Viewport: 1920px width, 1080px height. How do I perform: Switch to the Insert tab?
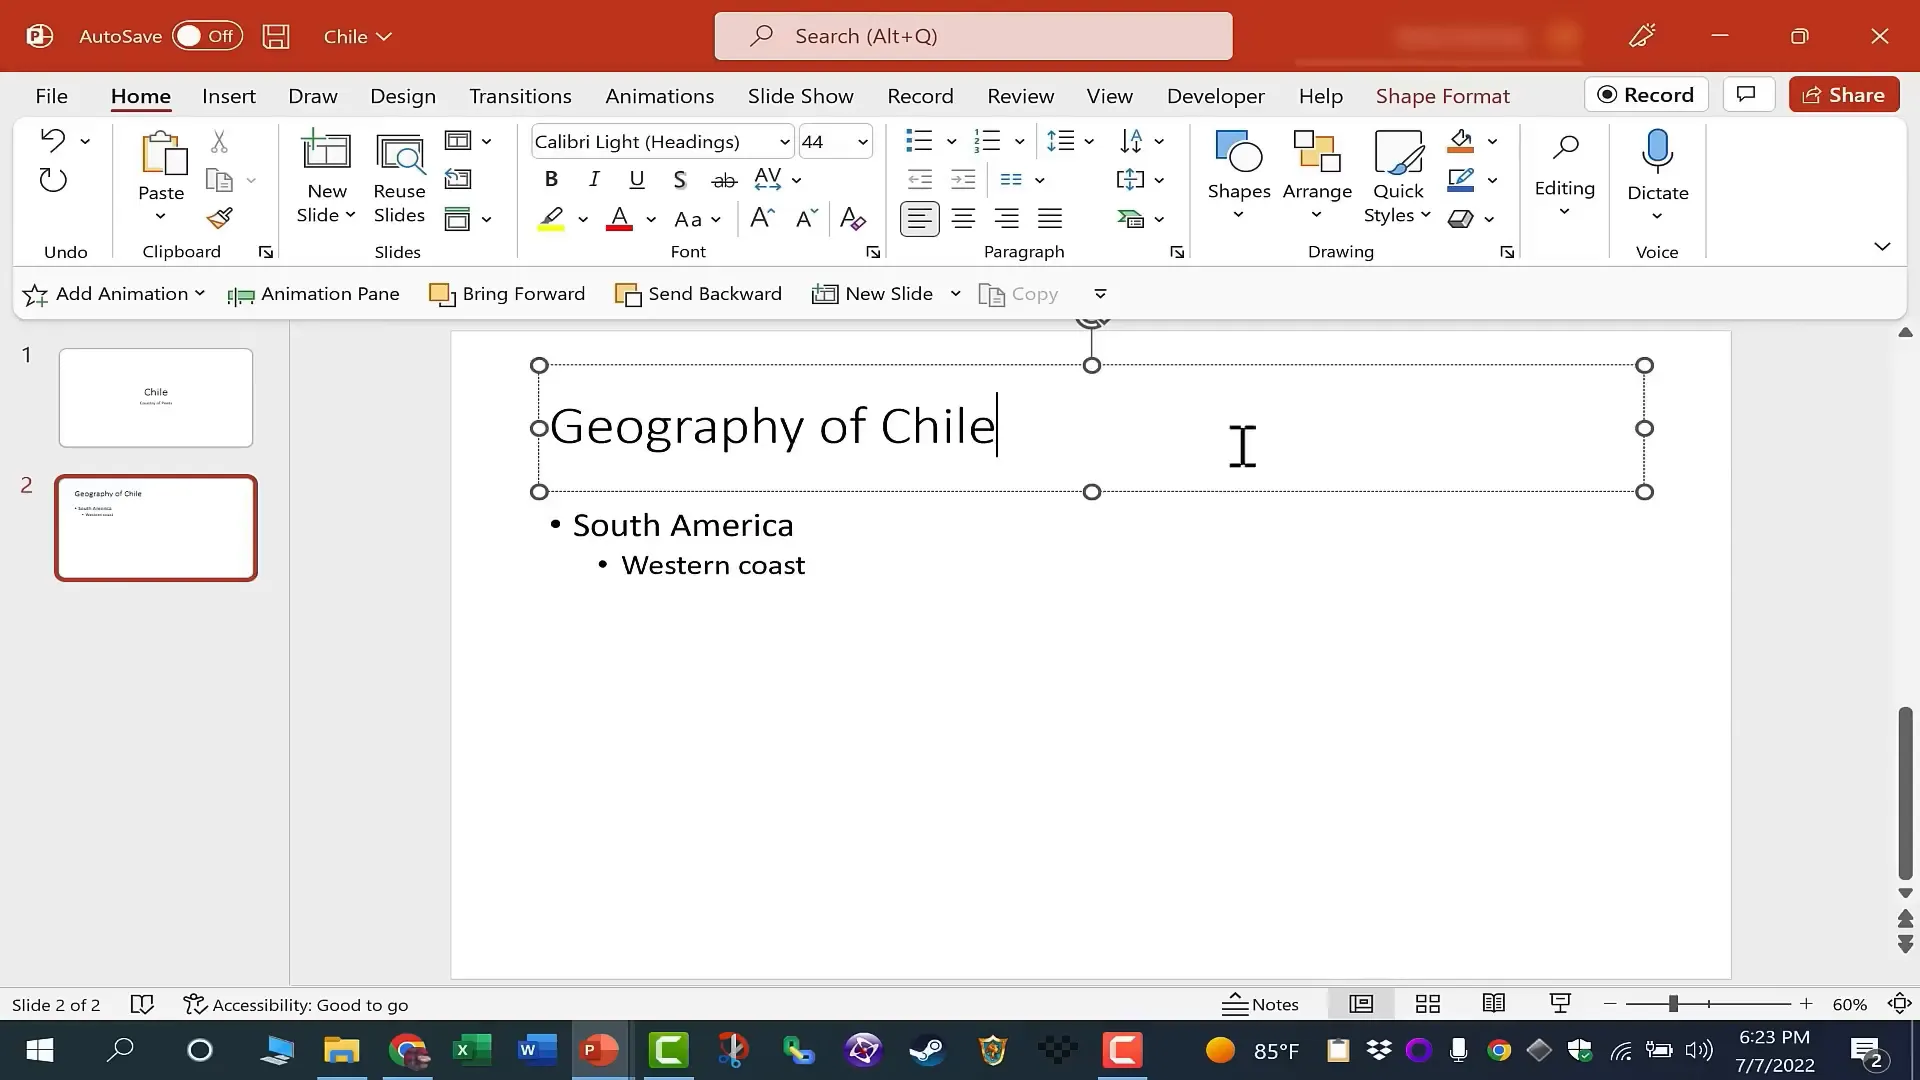pyautogui.click(x=228, y=96)
